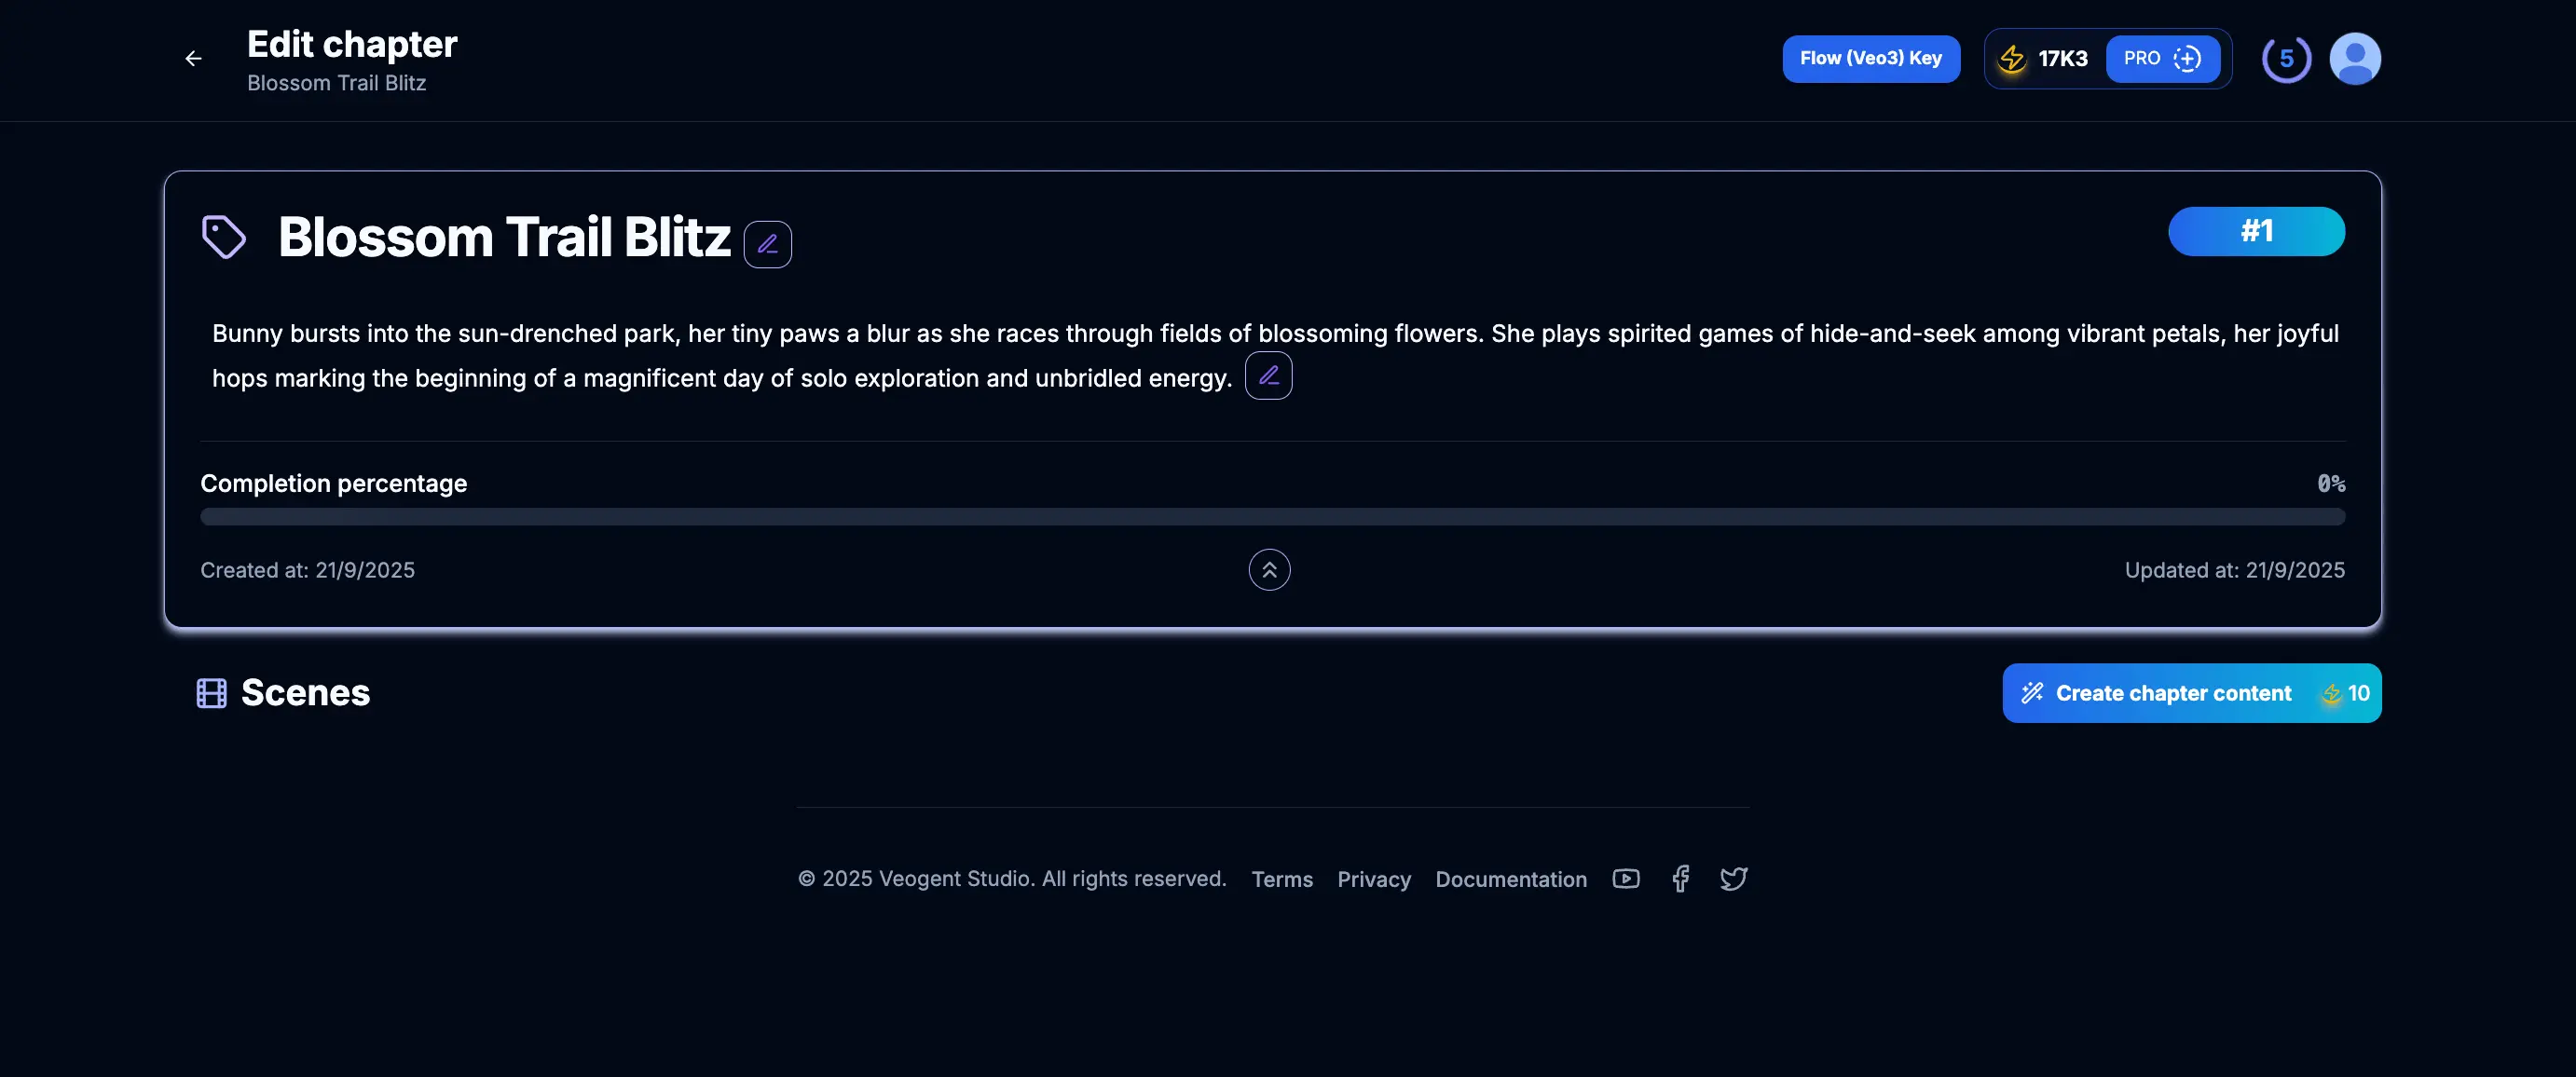Click the back arrow icon
This screenshot has width=2576, height=1077.
[x=193, y=59]
